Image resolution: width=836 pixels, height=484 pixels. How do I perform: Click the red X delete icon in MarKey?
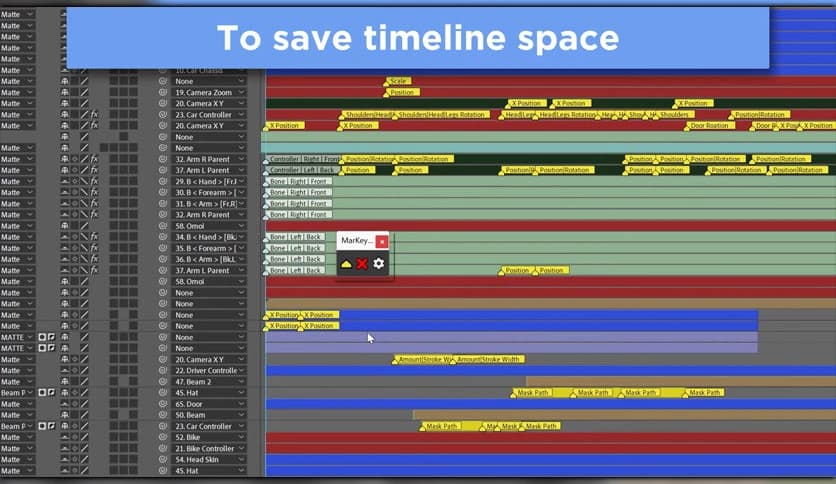tap(362, 264)
